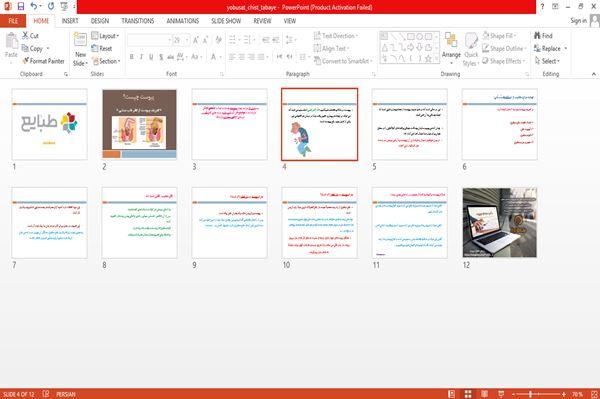Screen dimensions: 600x399
Task: Click the Format Painter button
Action: coord(43,61)
